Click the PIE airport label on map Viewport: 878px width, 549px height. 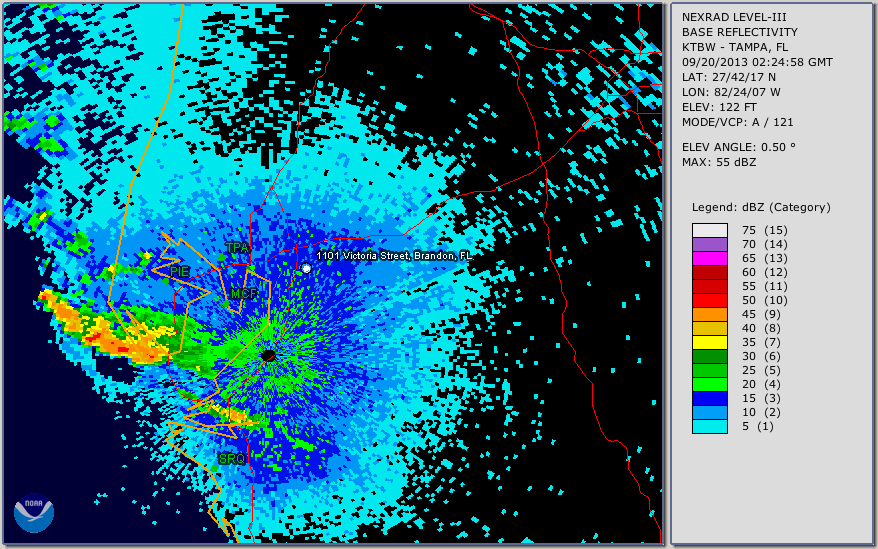coord(180,272)
